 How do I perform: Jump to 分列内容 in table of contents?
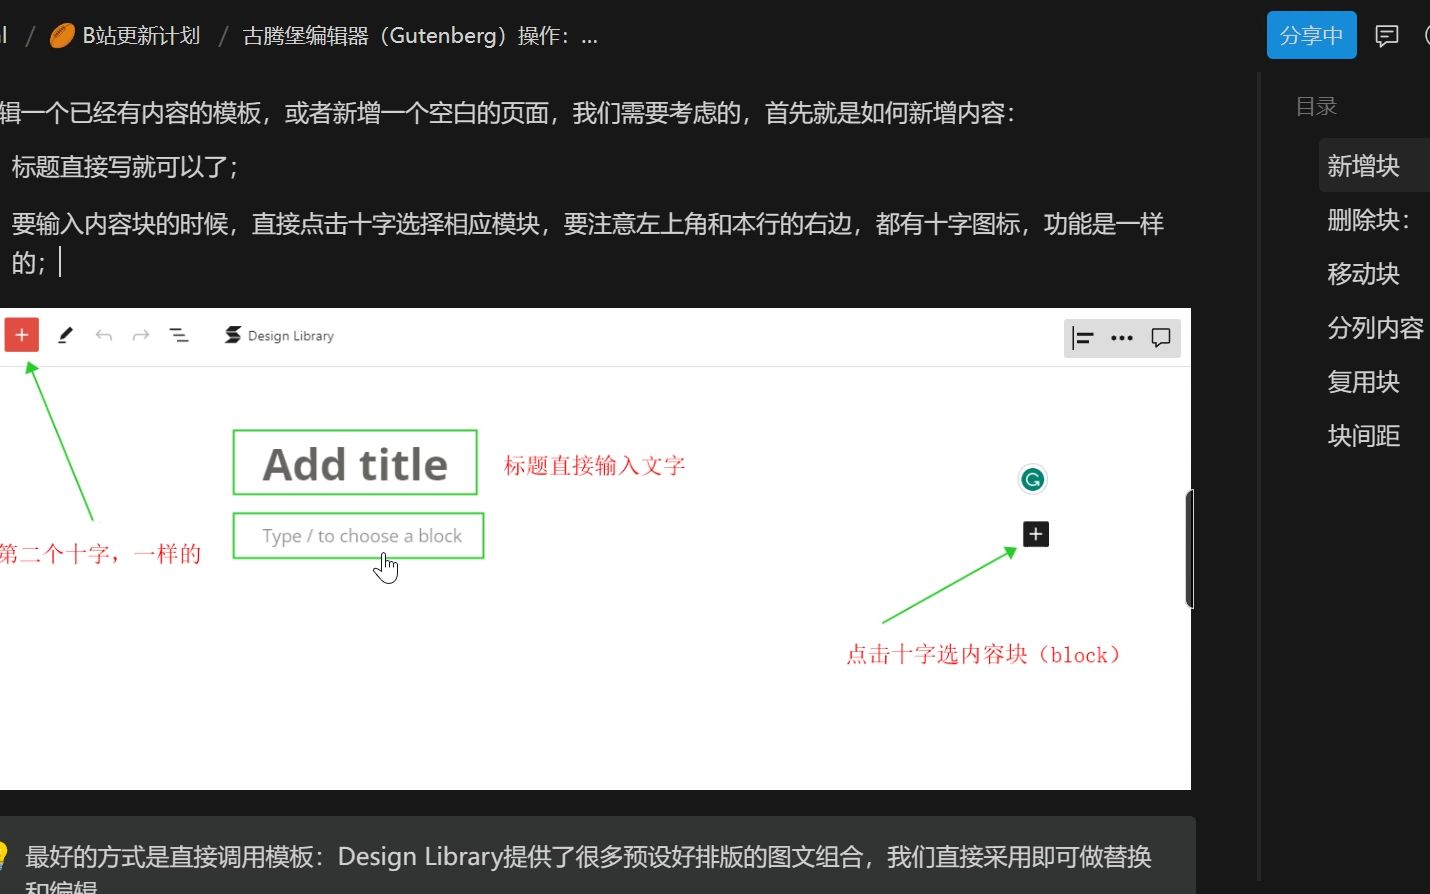pos(1375,328)
